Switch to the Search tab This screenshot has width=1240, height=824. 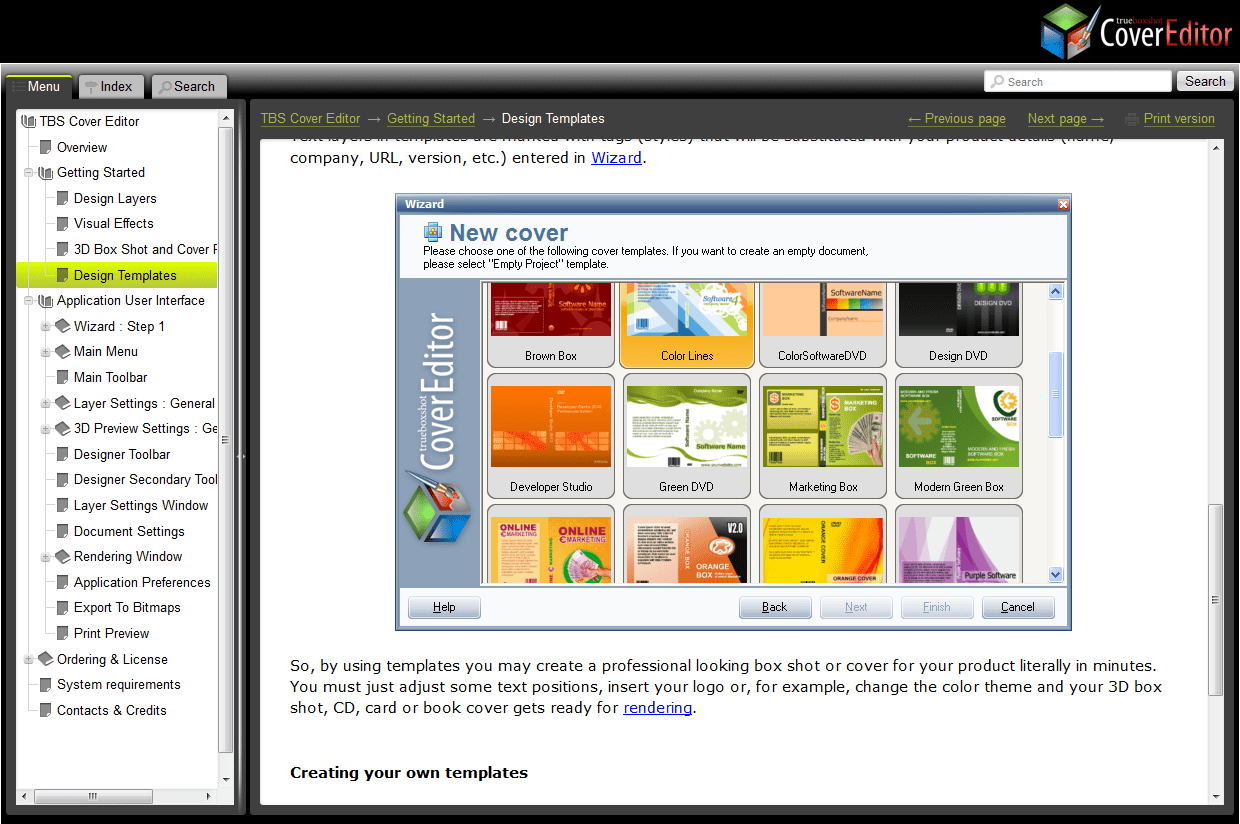click(x=188, y=86)
